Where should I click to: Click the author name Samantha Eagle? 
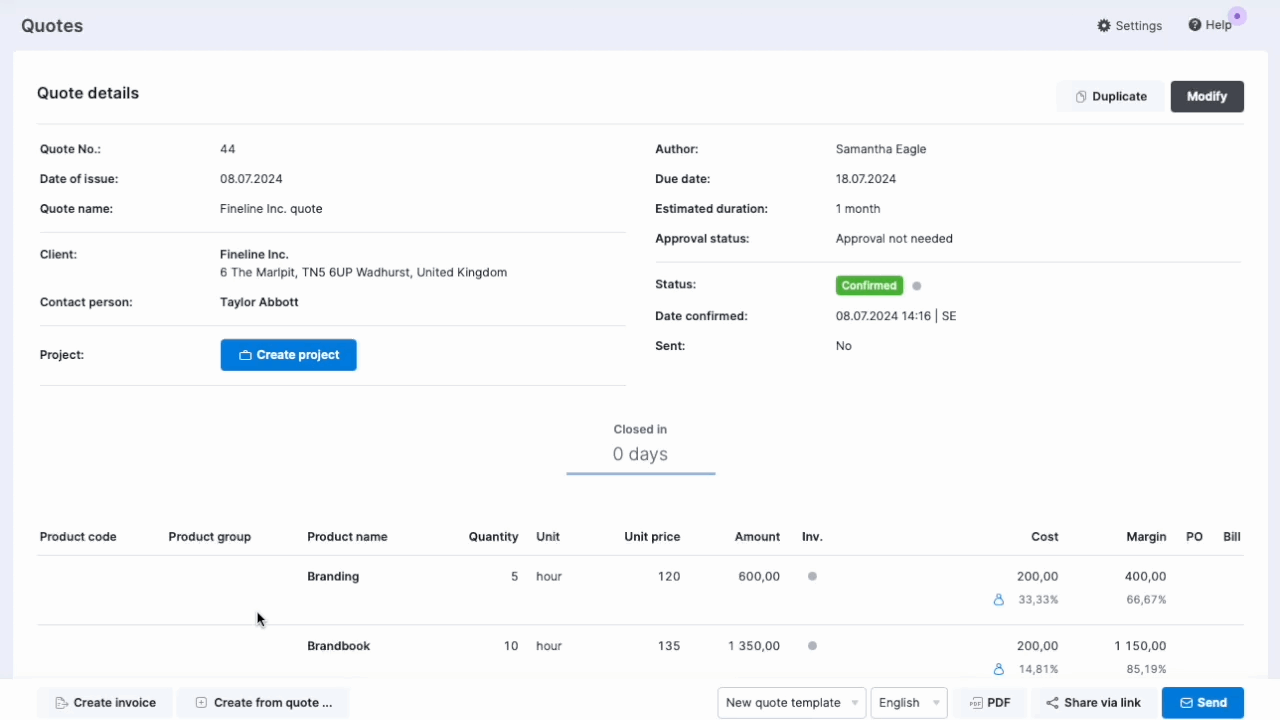coord(881,149)
